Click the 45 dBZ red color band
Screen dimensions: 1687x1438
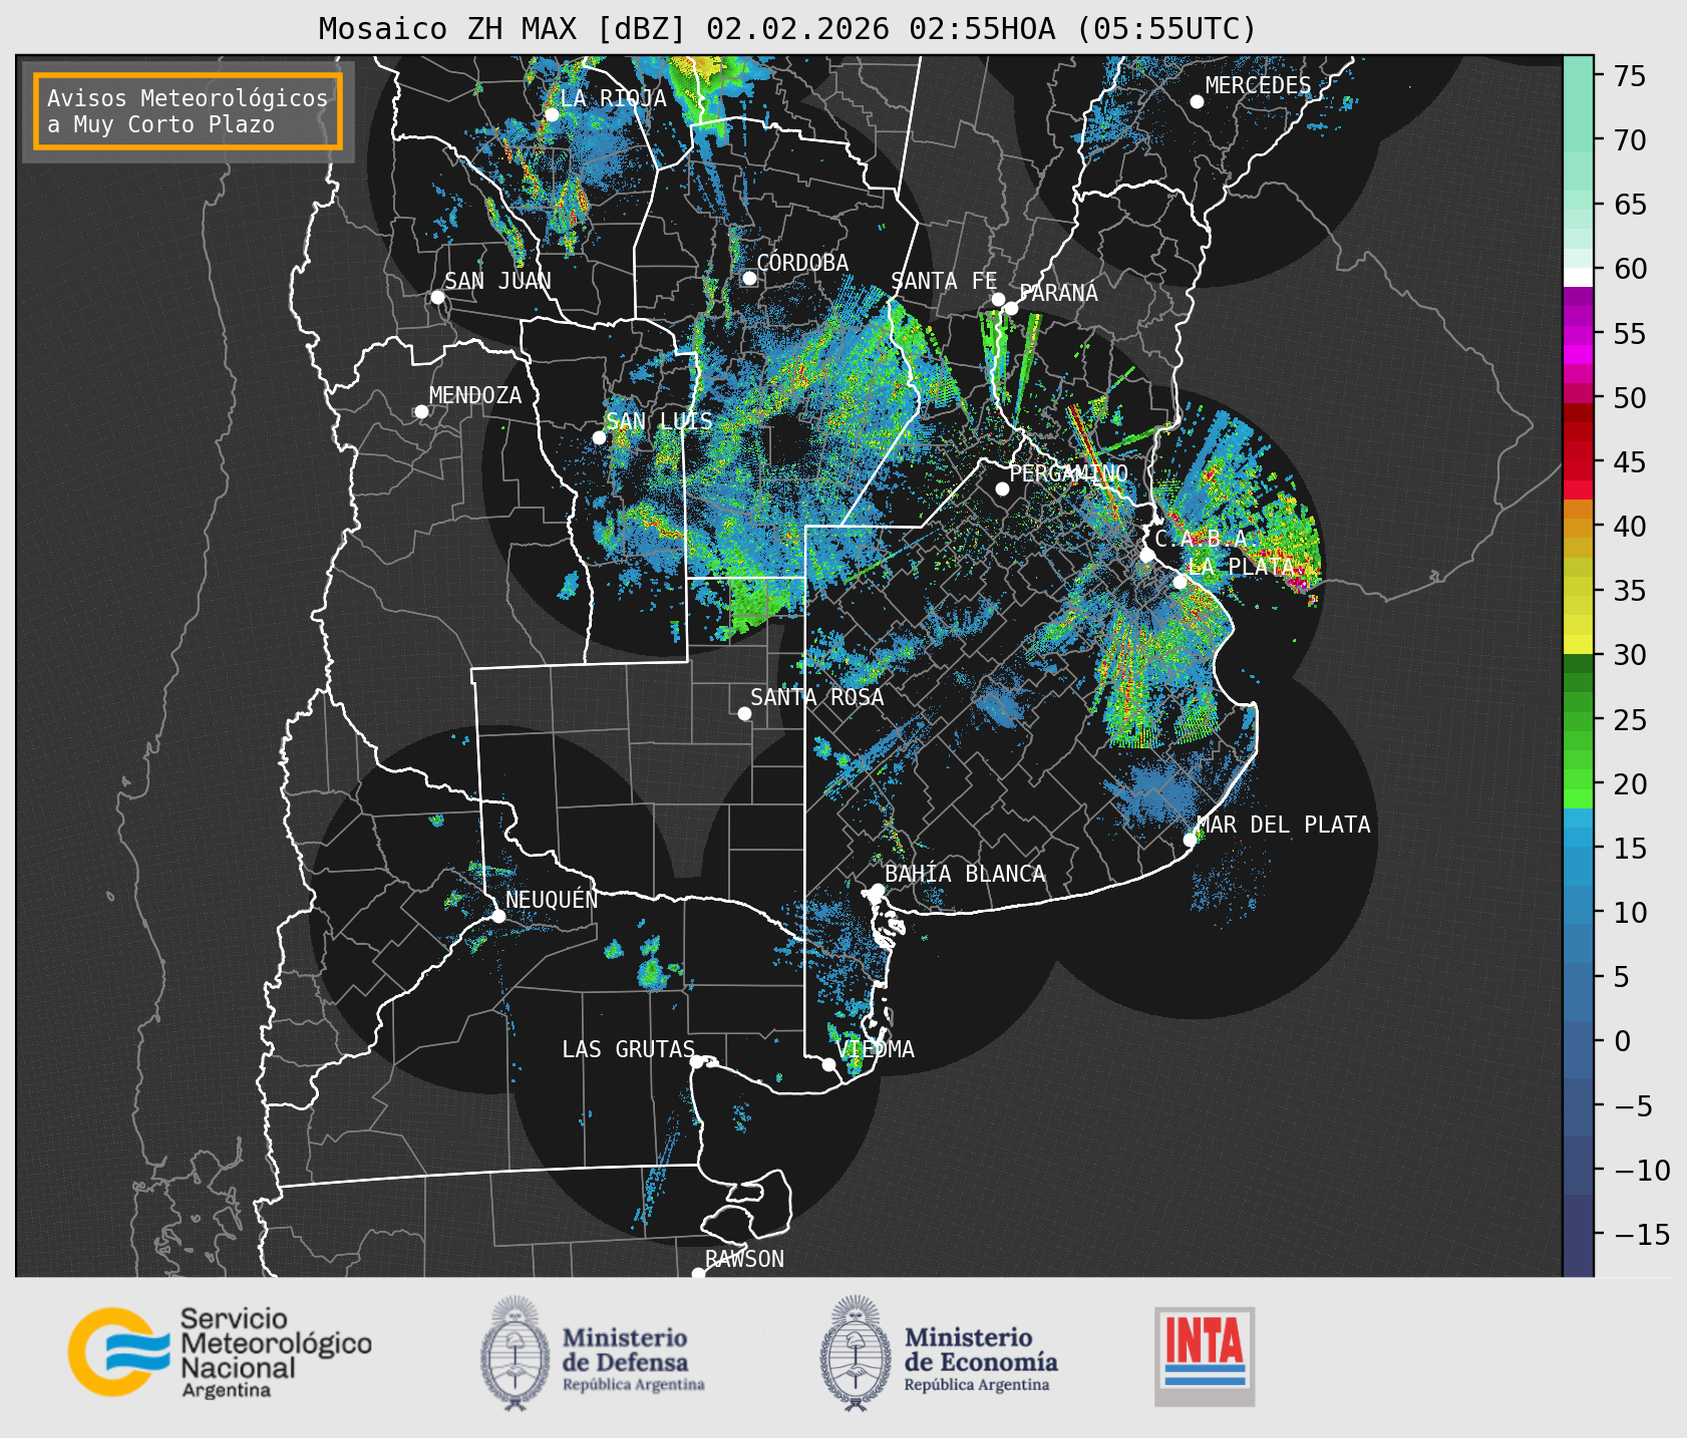pos(1578,463)
